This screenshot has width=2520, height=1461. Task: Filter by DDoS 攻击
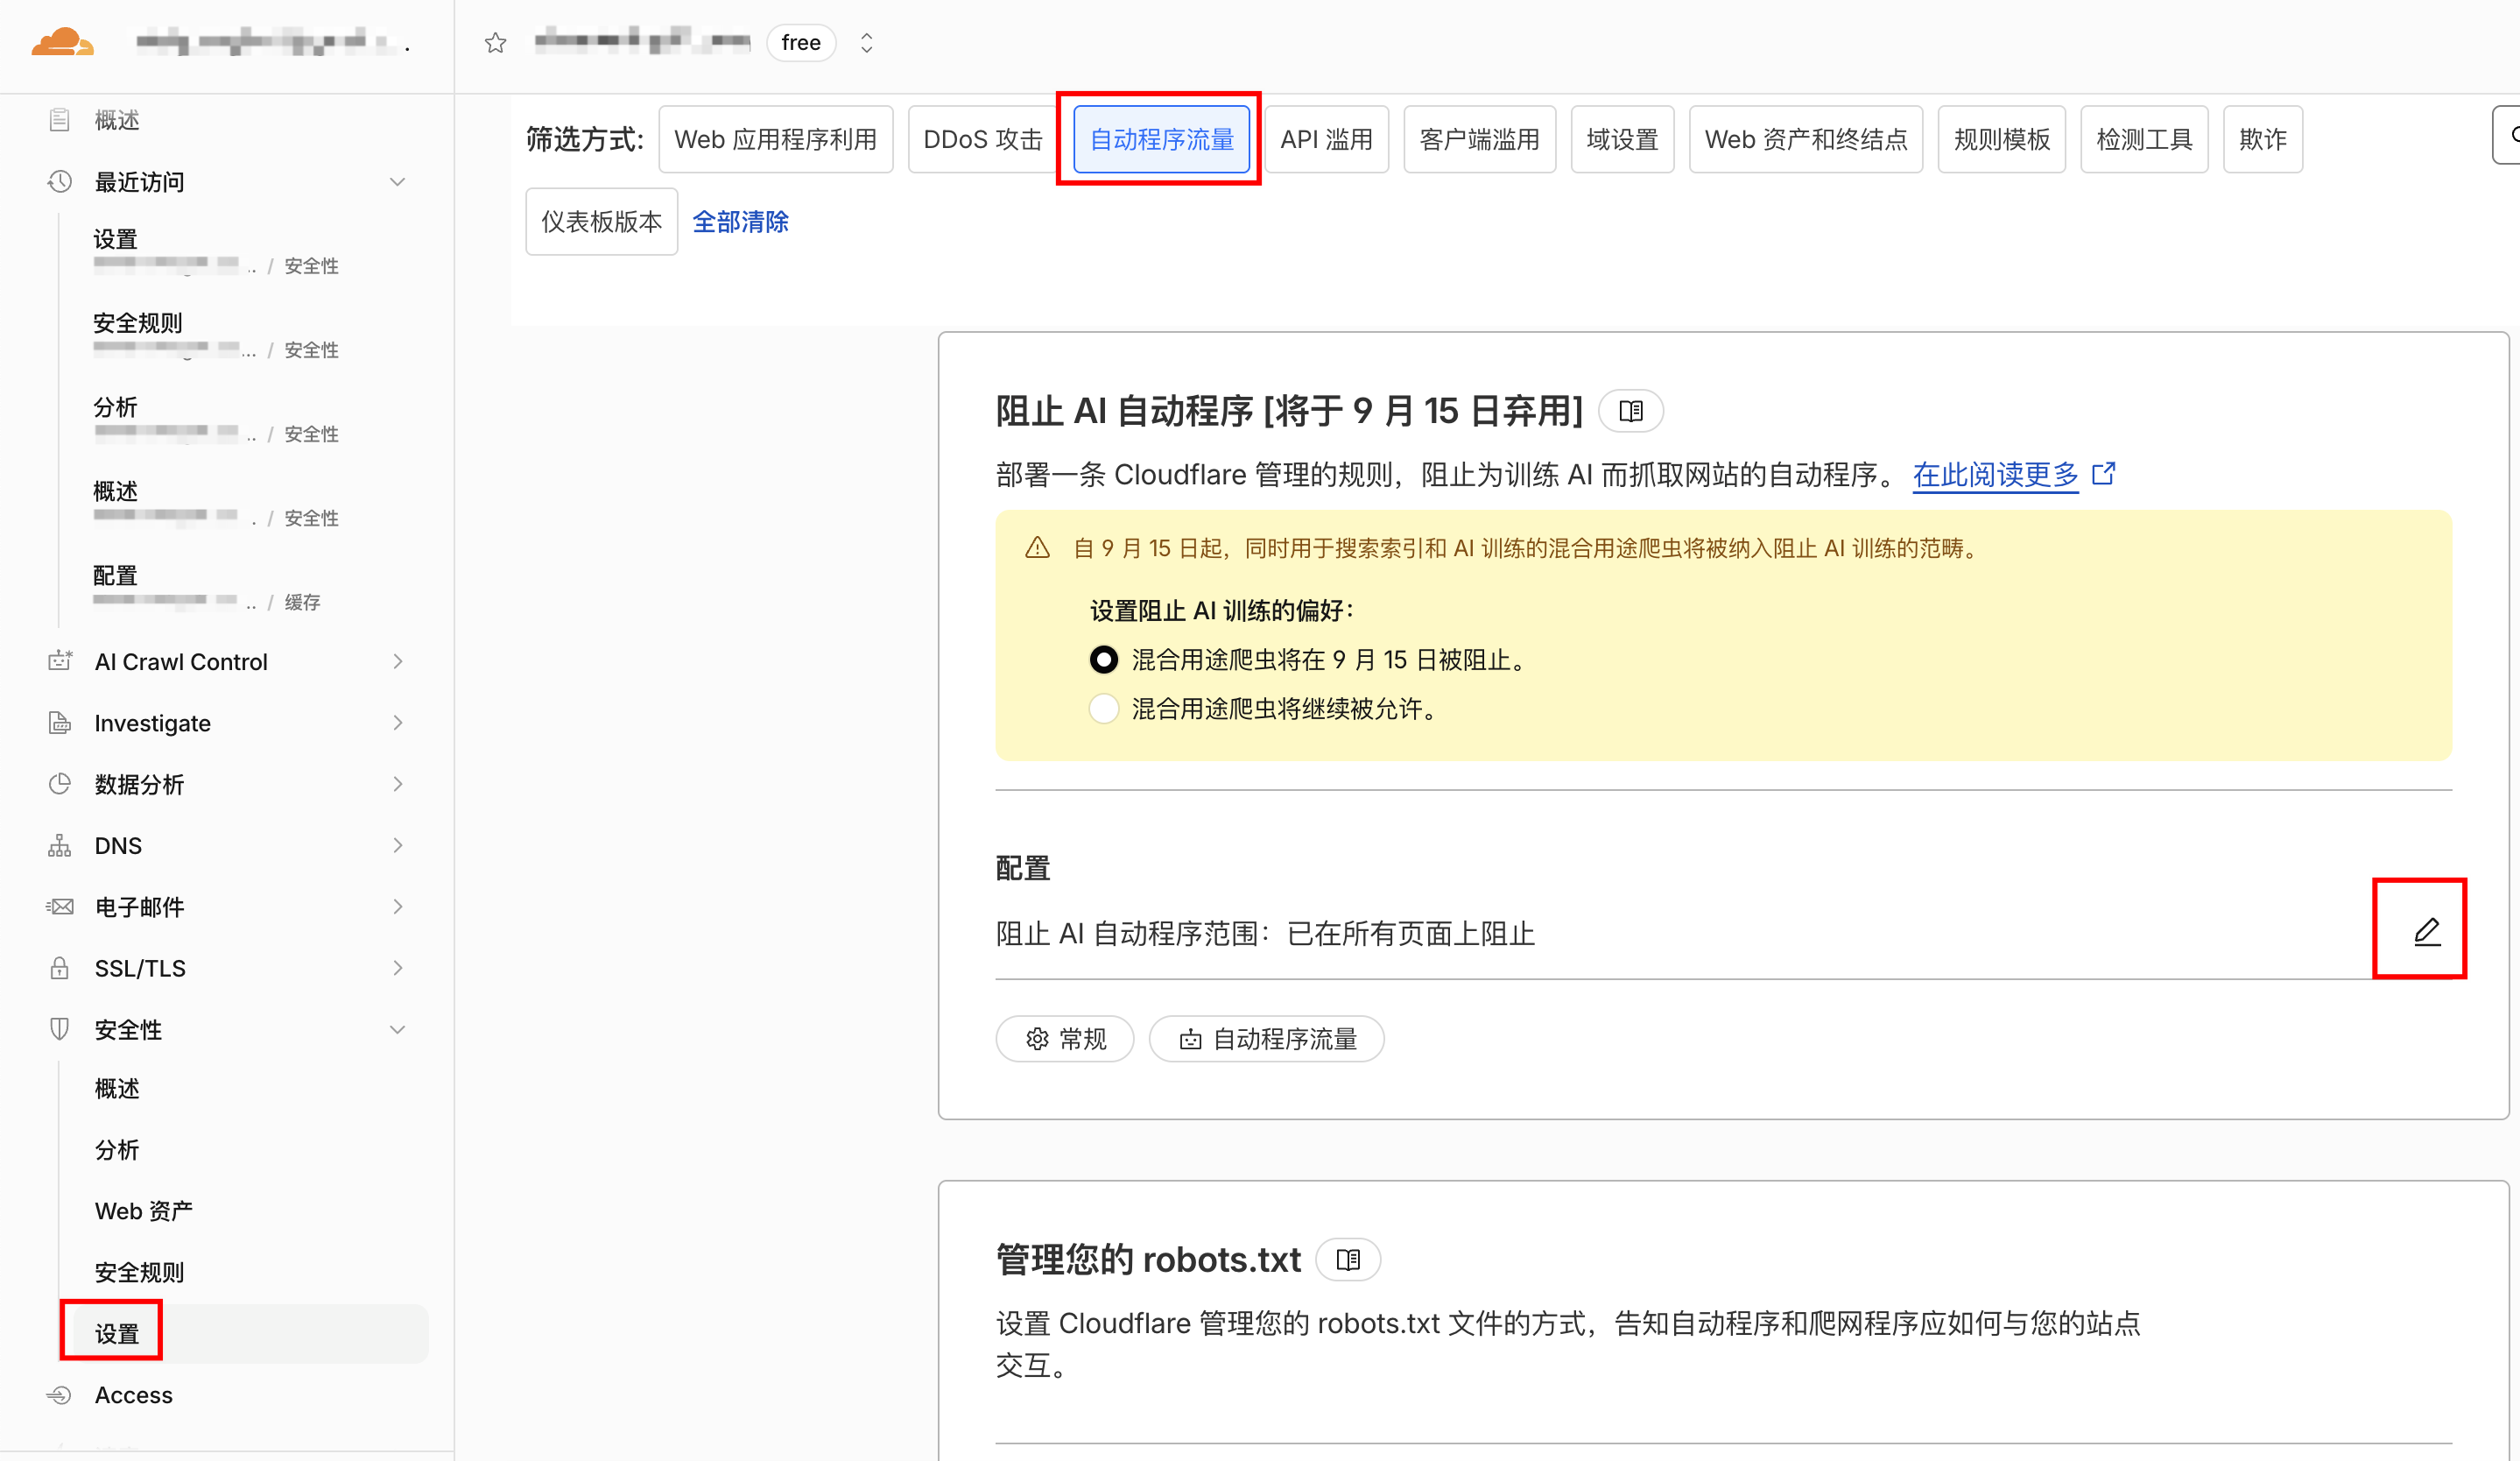coord(982,139)
